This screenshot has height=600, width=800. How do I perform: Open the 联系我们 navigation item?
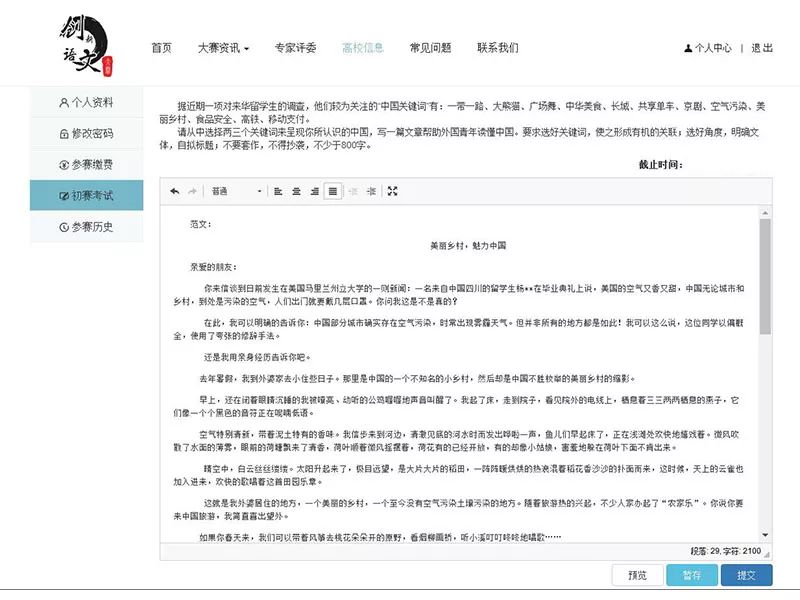tap(498, 48)
